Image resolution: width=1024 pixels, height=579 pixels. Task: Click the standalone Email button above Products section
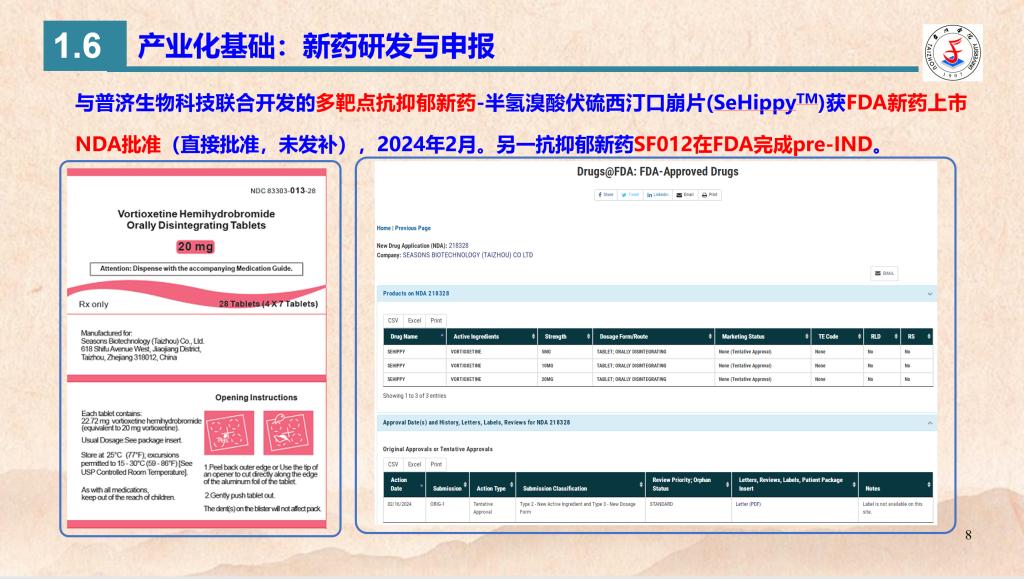click(884, 274)
